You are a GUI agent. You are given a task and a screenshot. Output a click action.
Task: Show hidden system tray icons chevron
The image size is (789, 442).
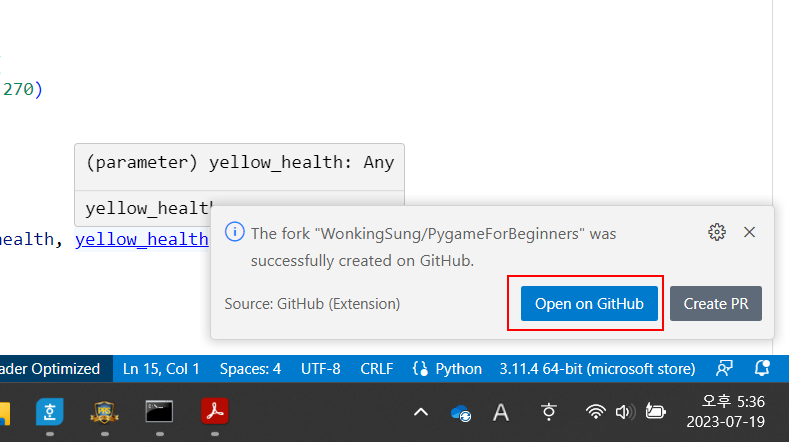pos(421,413)
